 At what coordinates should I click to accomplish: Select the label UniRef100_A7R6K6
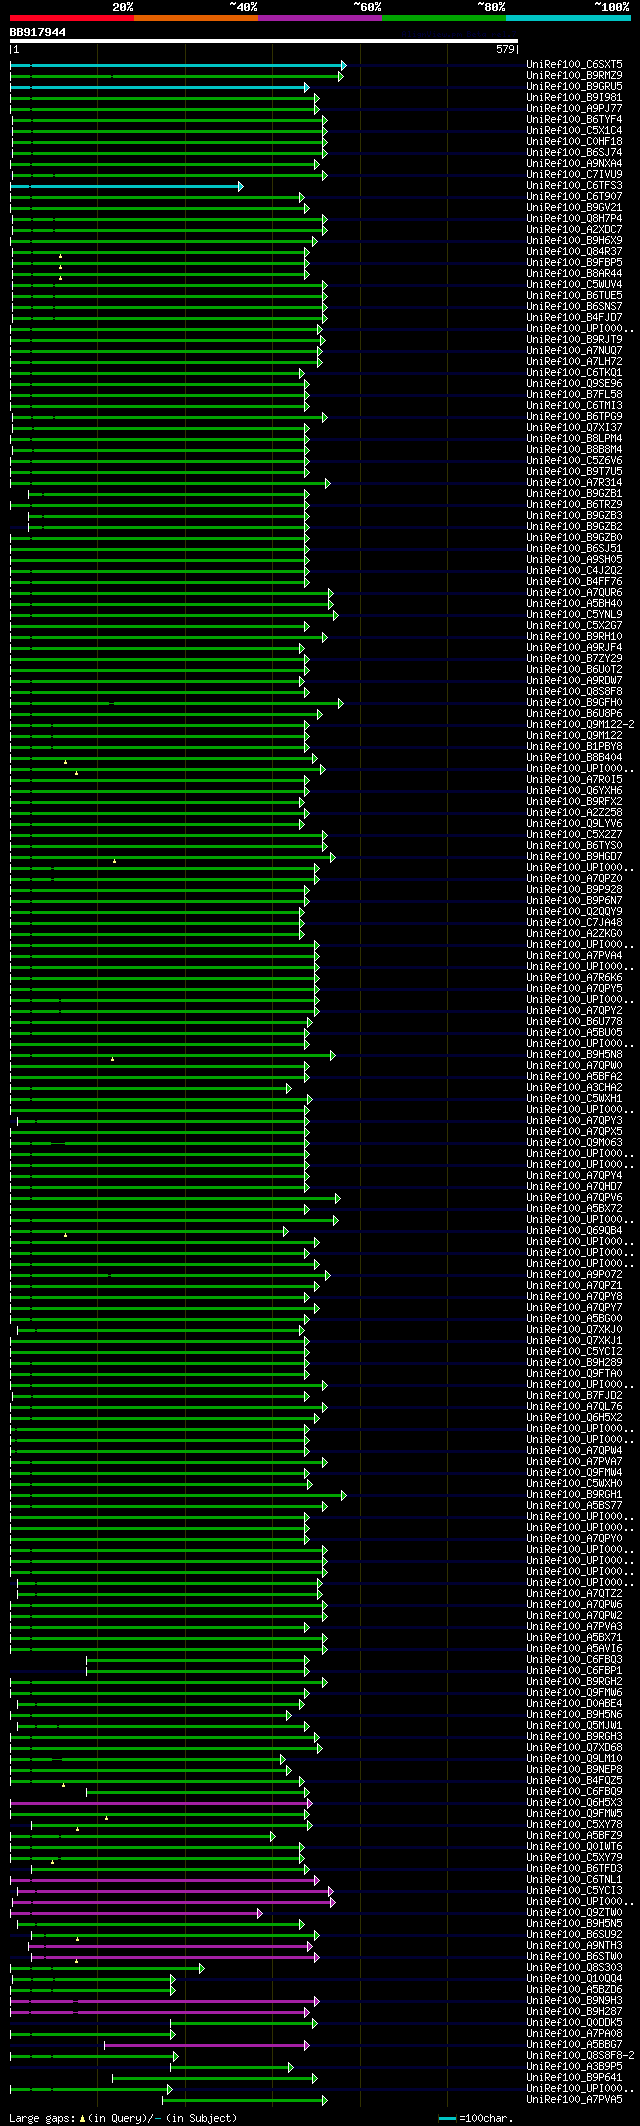click(574, 977)
